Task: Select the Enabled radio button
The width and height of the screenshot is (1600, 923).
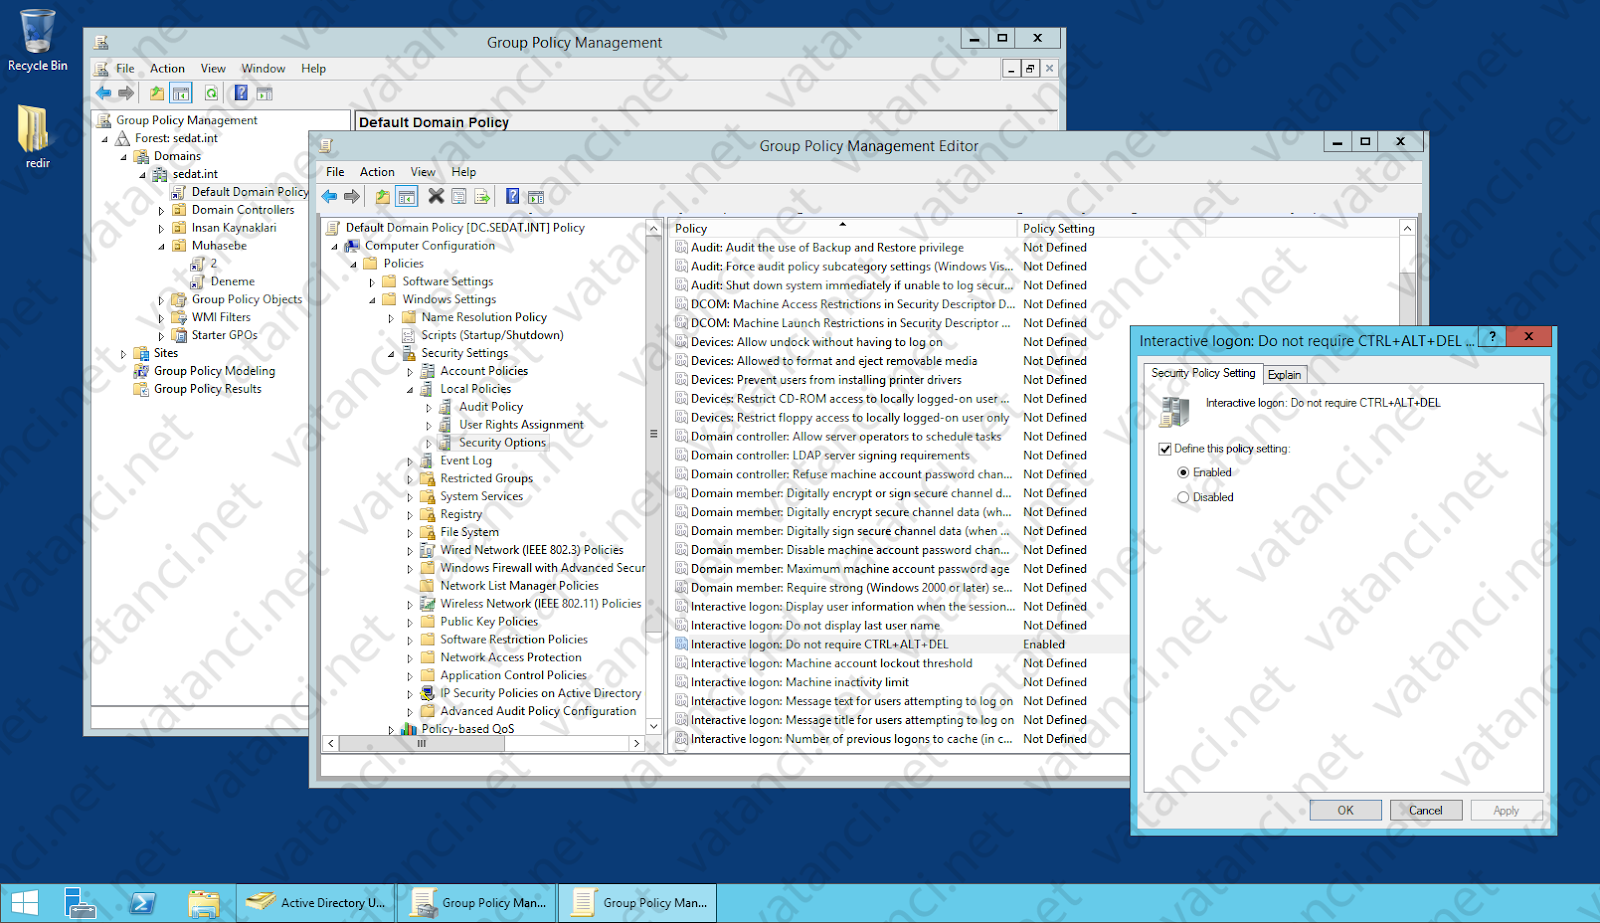Action: [1184, 472]
